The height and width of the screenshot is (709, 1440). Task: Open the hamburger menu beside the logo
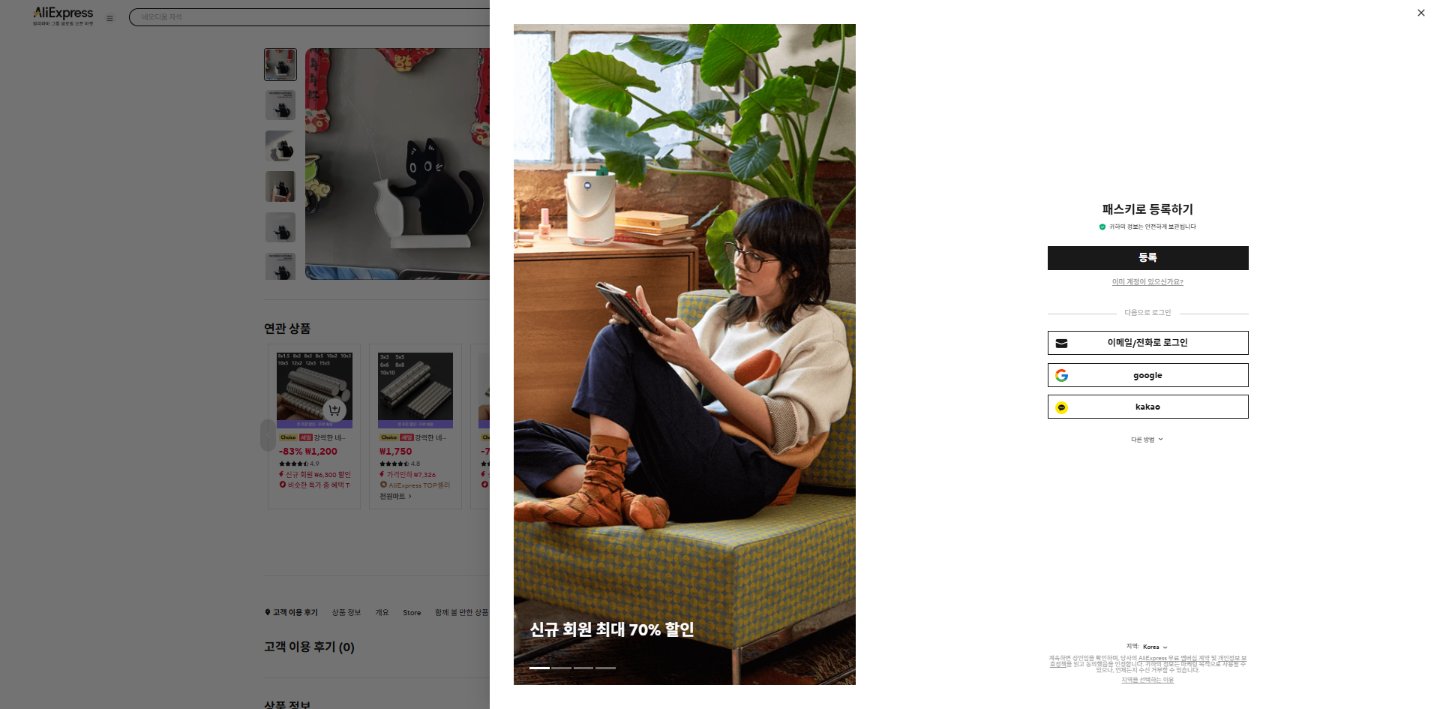pyautogui.click(x=110, y=18)
